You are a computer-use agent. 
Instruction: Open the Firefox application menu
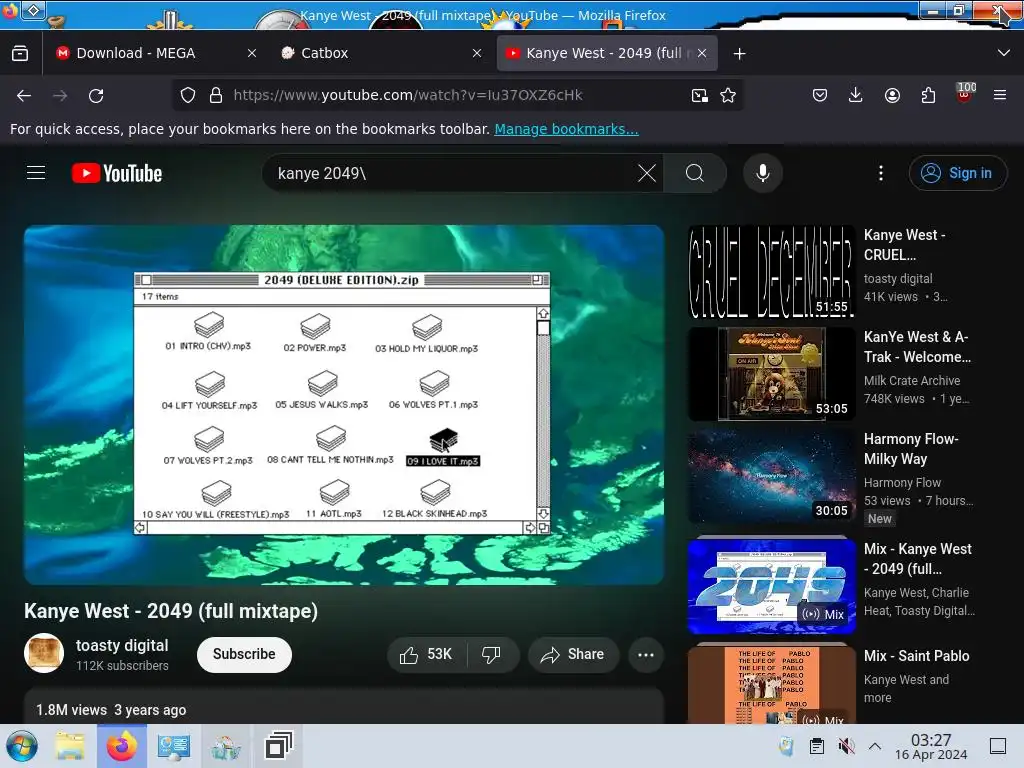pos(999,95)
